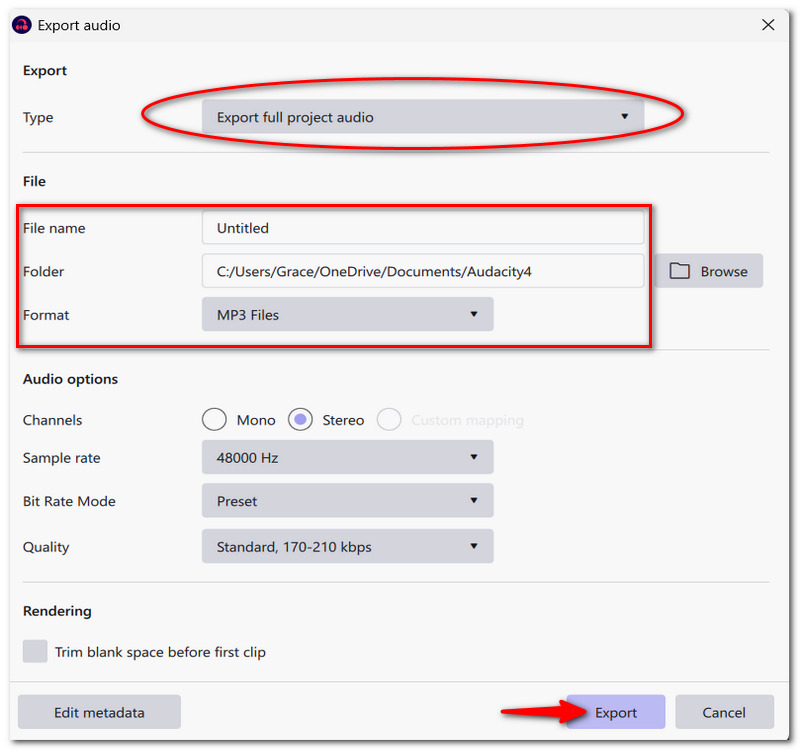Click the Format label

click(46, 315)
